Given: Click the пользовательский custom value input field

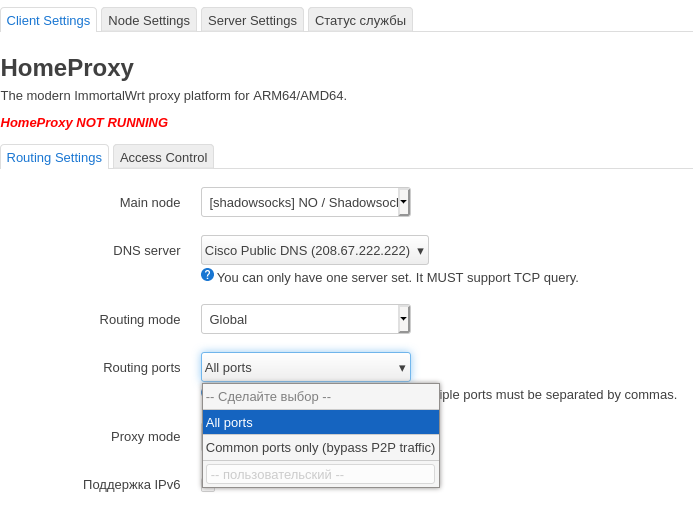Looking at the screenshot, I should pos(320,474).
